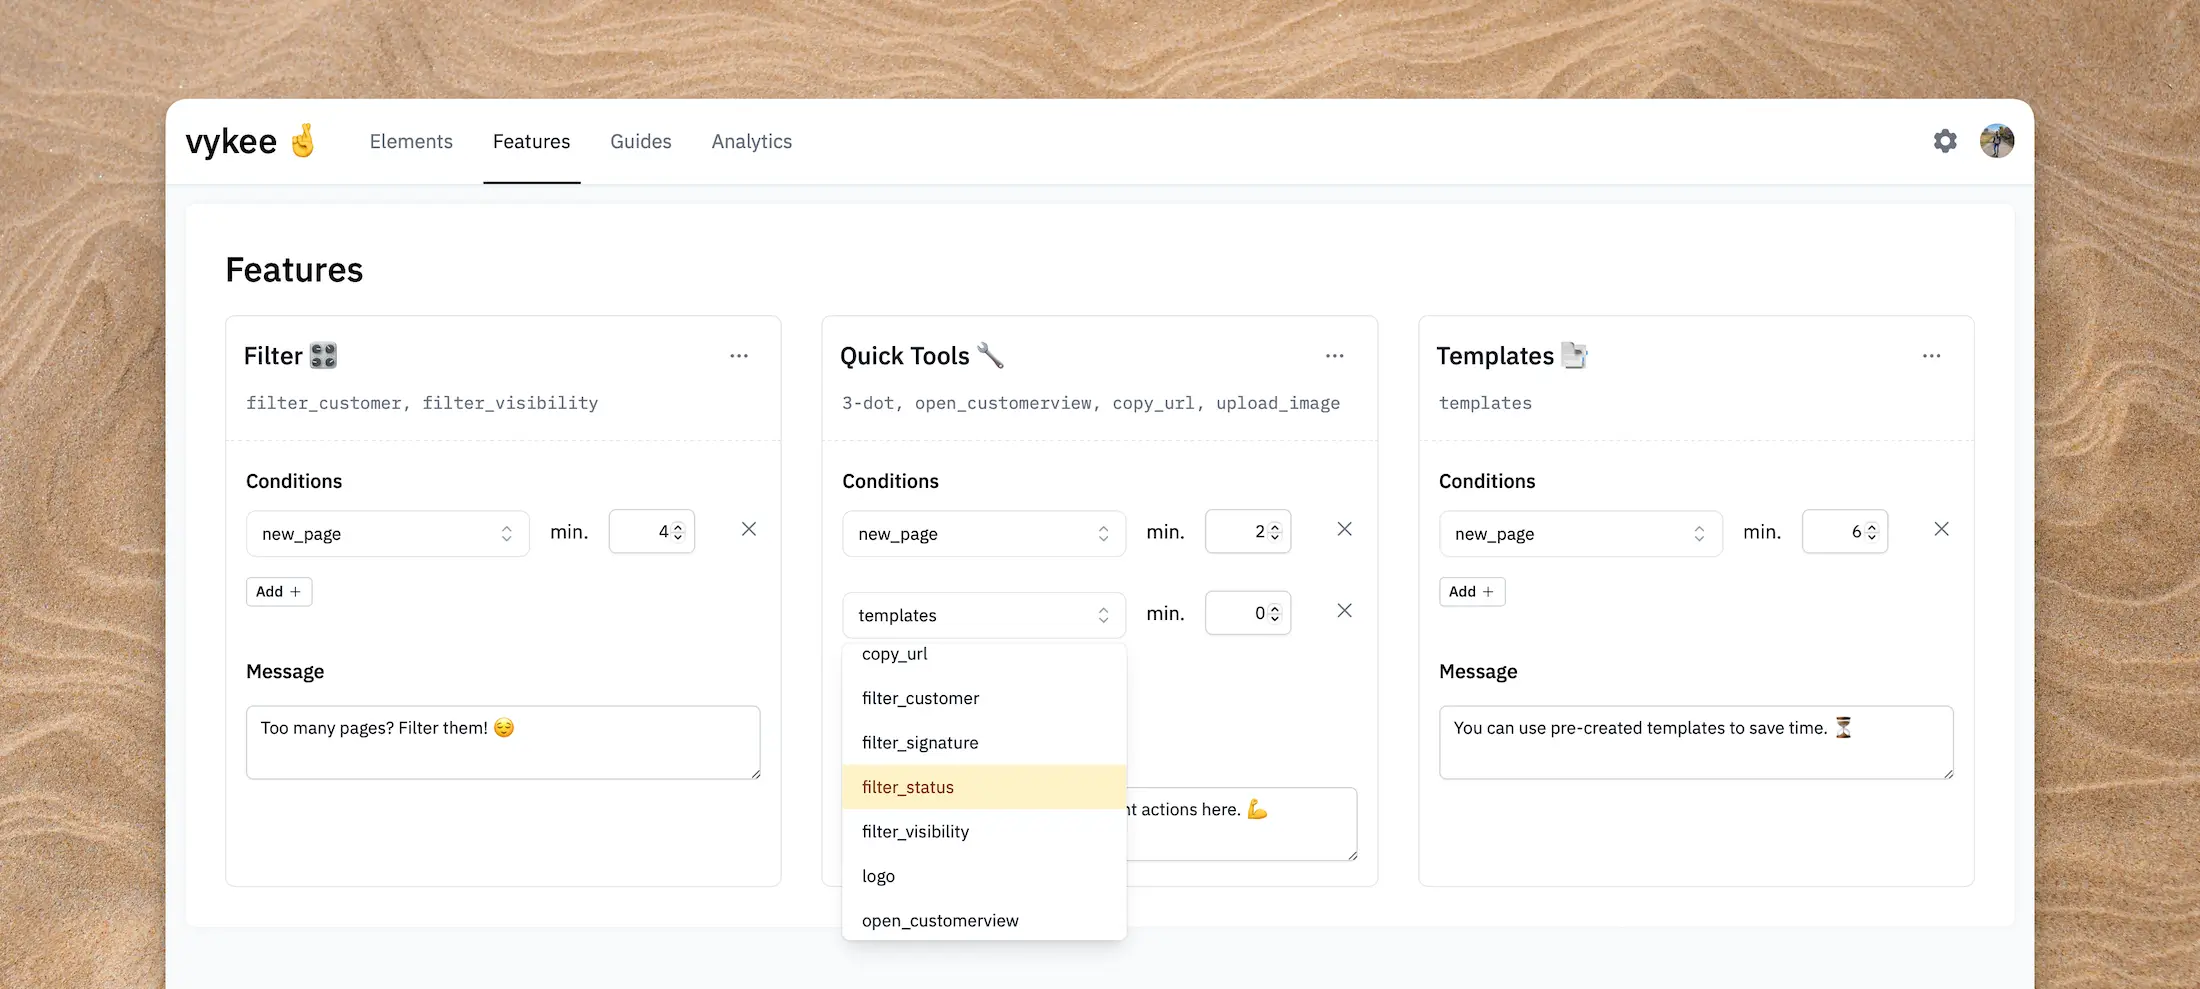Open the Quick Tools three-dot menu
Screen dimensions: 2200x989
(x=1335, y=356)
